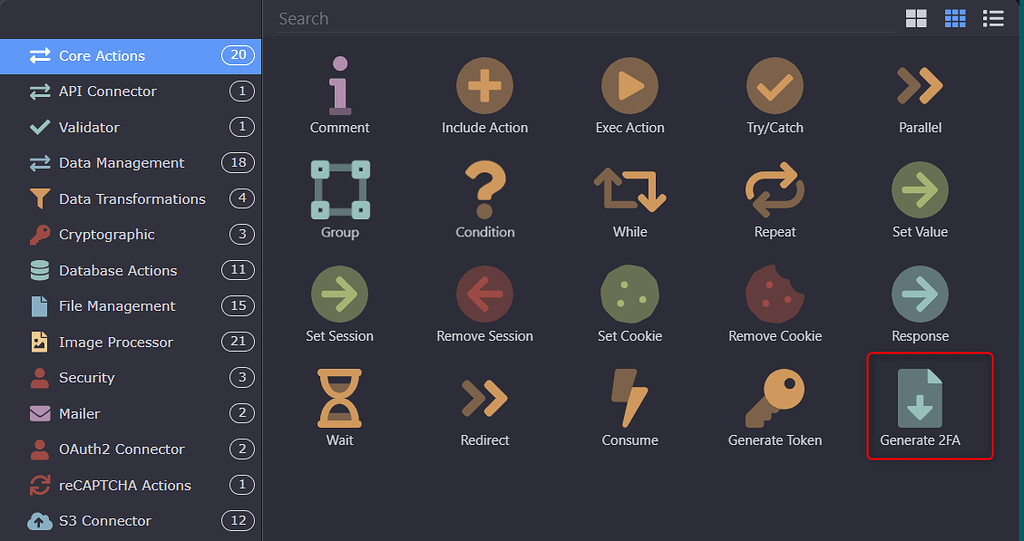This screenshot has height=541, width=1024.
Task: Expand the S3 Connector category
Action: (x=105, y=521)
